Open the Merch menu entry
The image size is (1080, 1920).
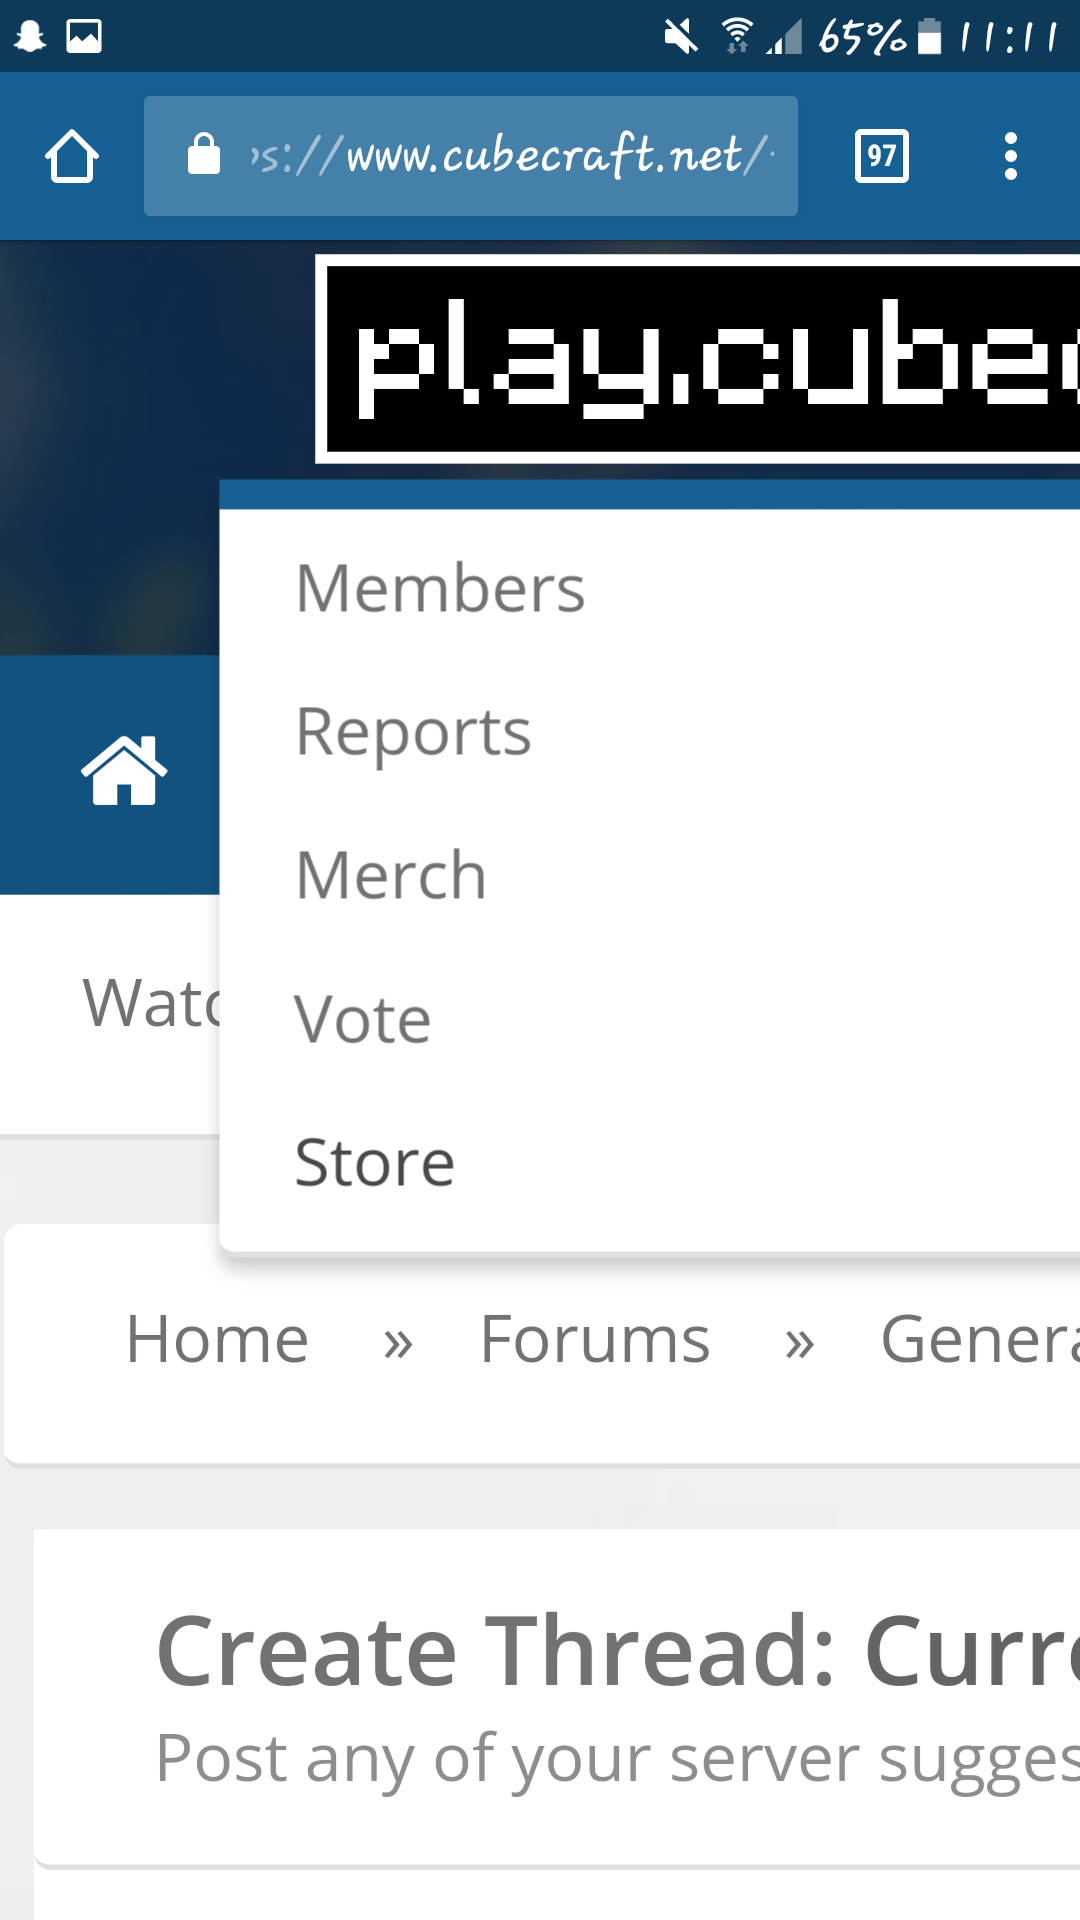pos(392,876)
